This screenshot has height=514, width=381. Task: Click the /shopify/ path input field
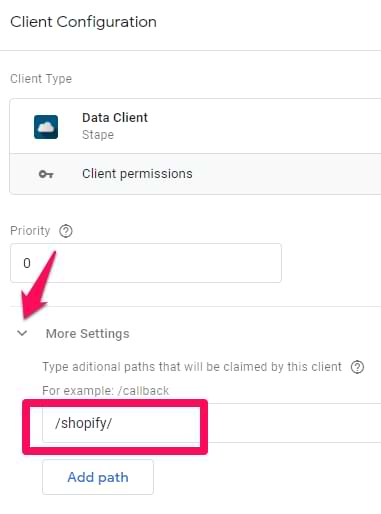(x=121, y=423)
